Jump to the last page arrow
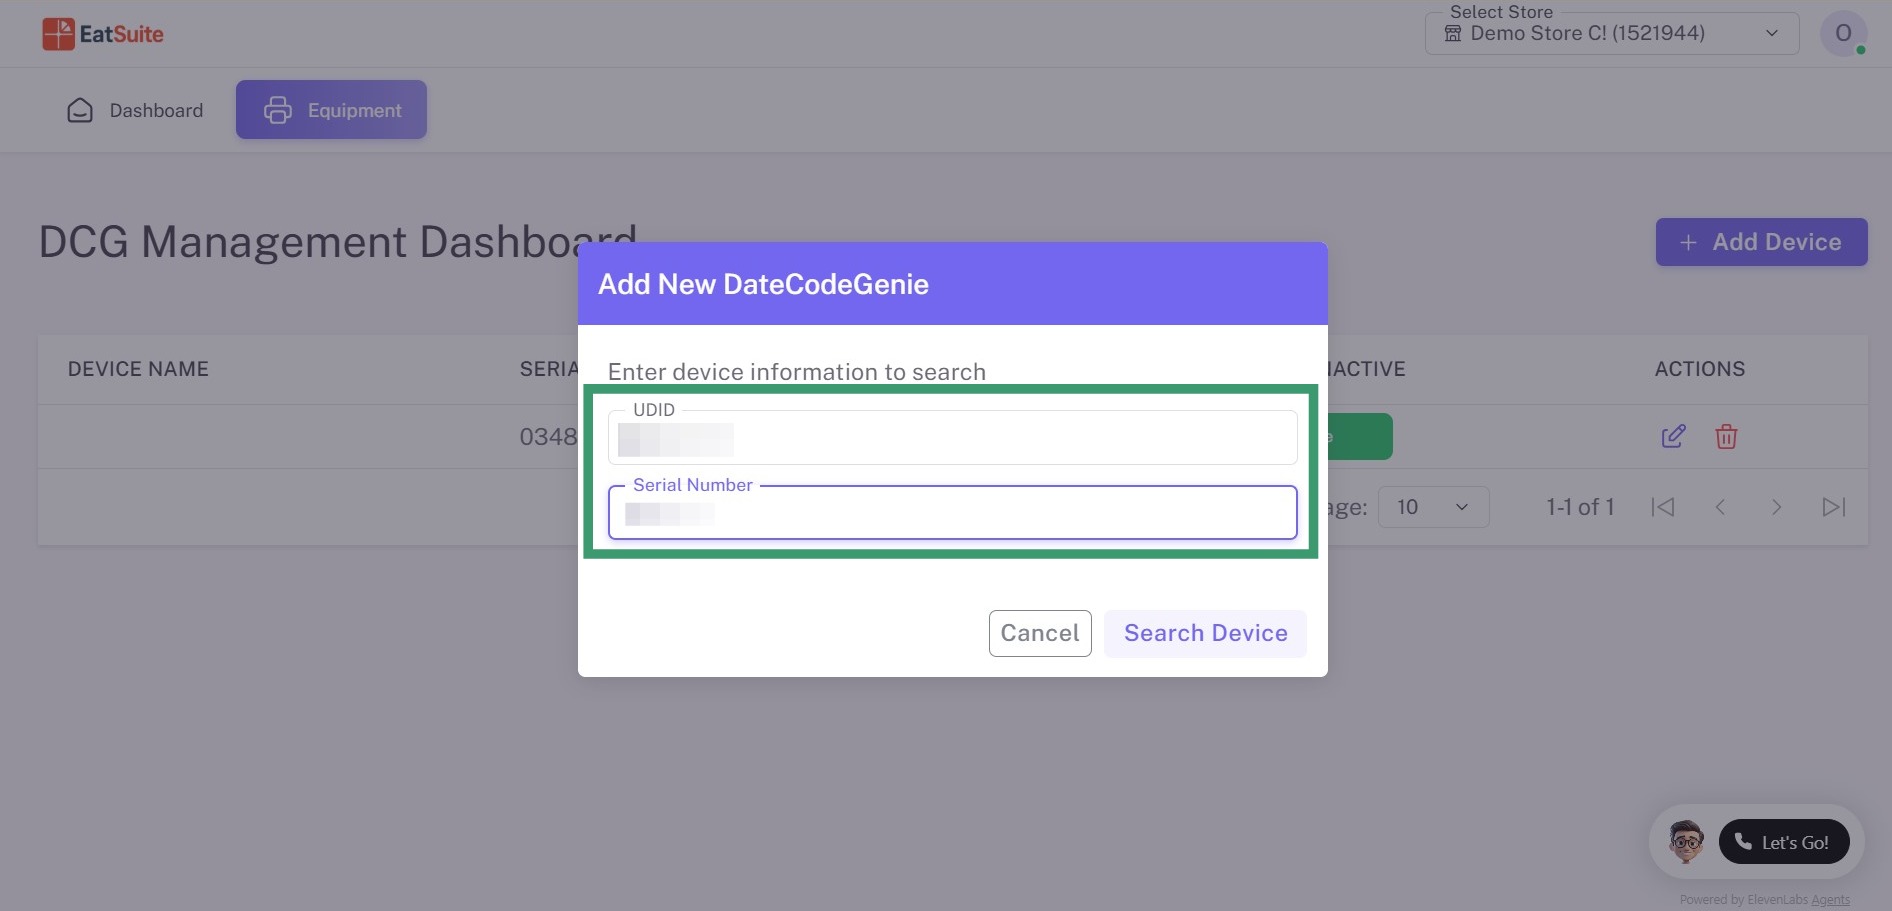This screenshot has width=1892, height=911. click(x=1833, y=507)
